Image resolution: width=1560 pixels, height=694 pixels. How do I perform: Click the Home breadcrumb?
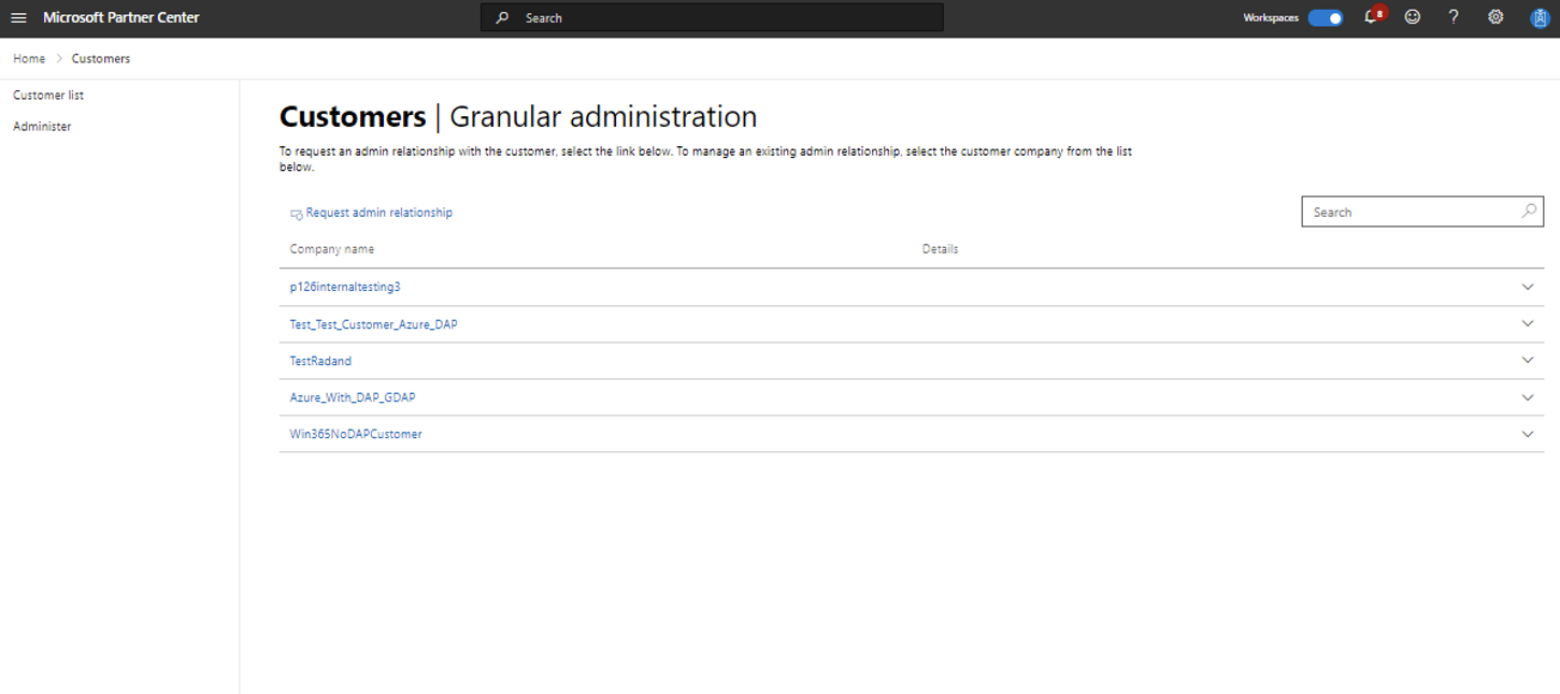pos(28,58)
